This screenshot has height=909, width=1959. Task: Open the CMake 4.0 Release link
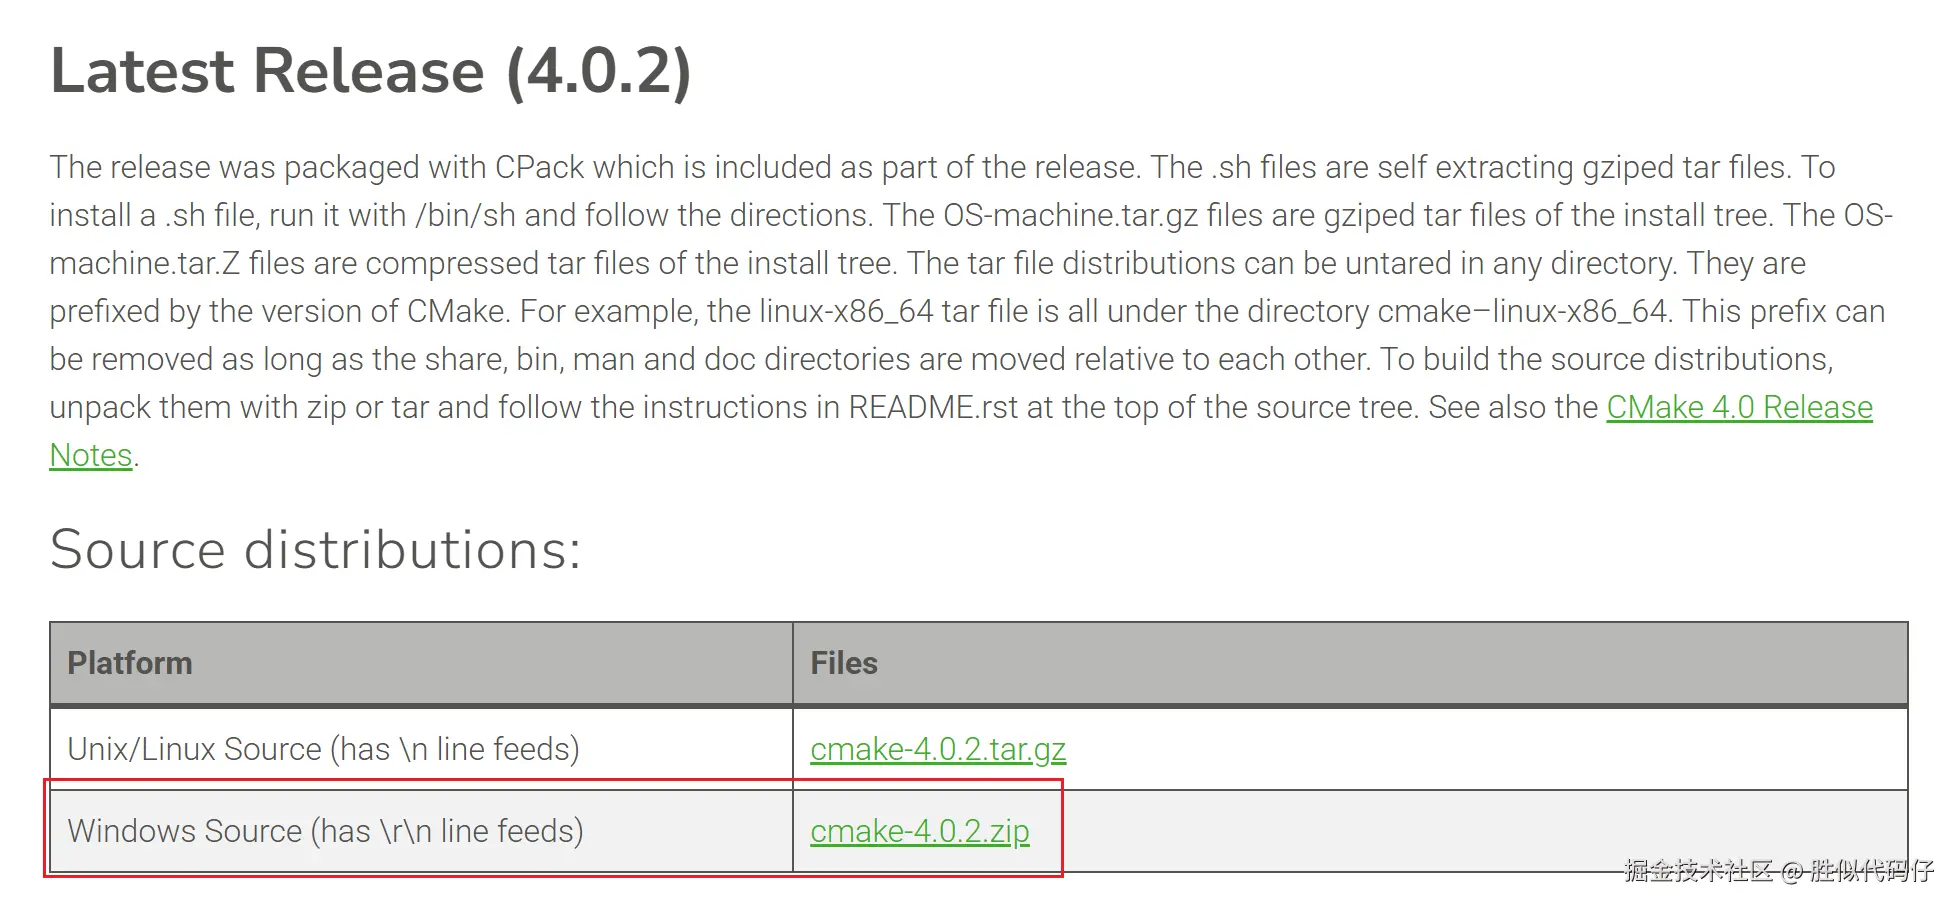1738,407
